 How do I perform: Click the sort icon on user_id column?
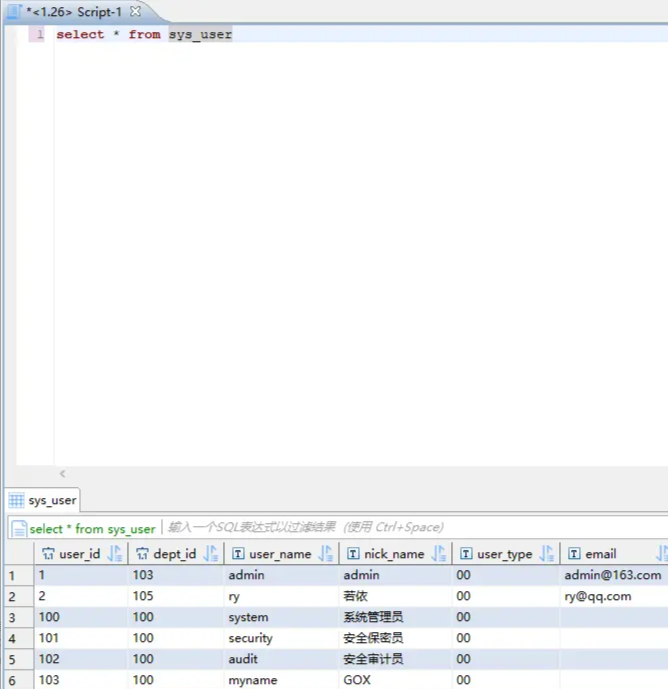[114, 553]
